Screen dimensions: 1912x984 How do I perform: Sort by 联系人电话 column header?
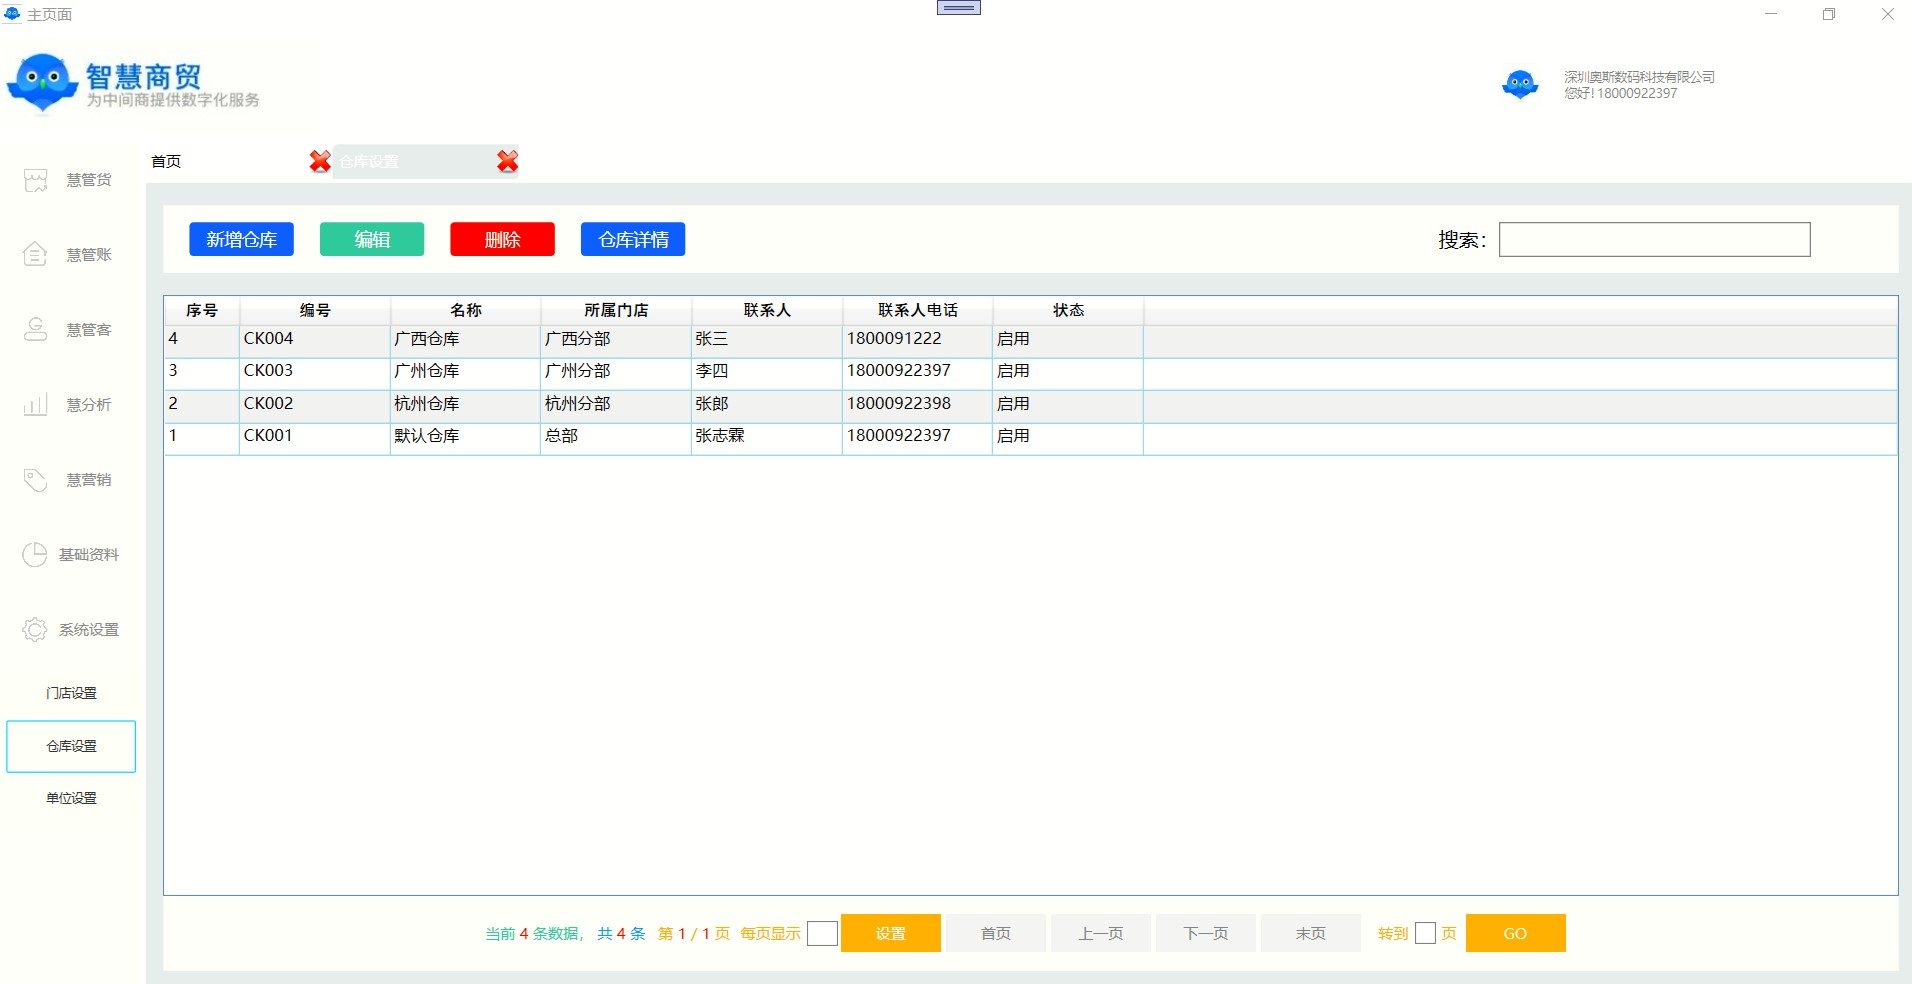point(918,310)
